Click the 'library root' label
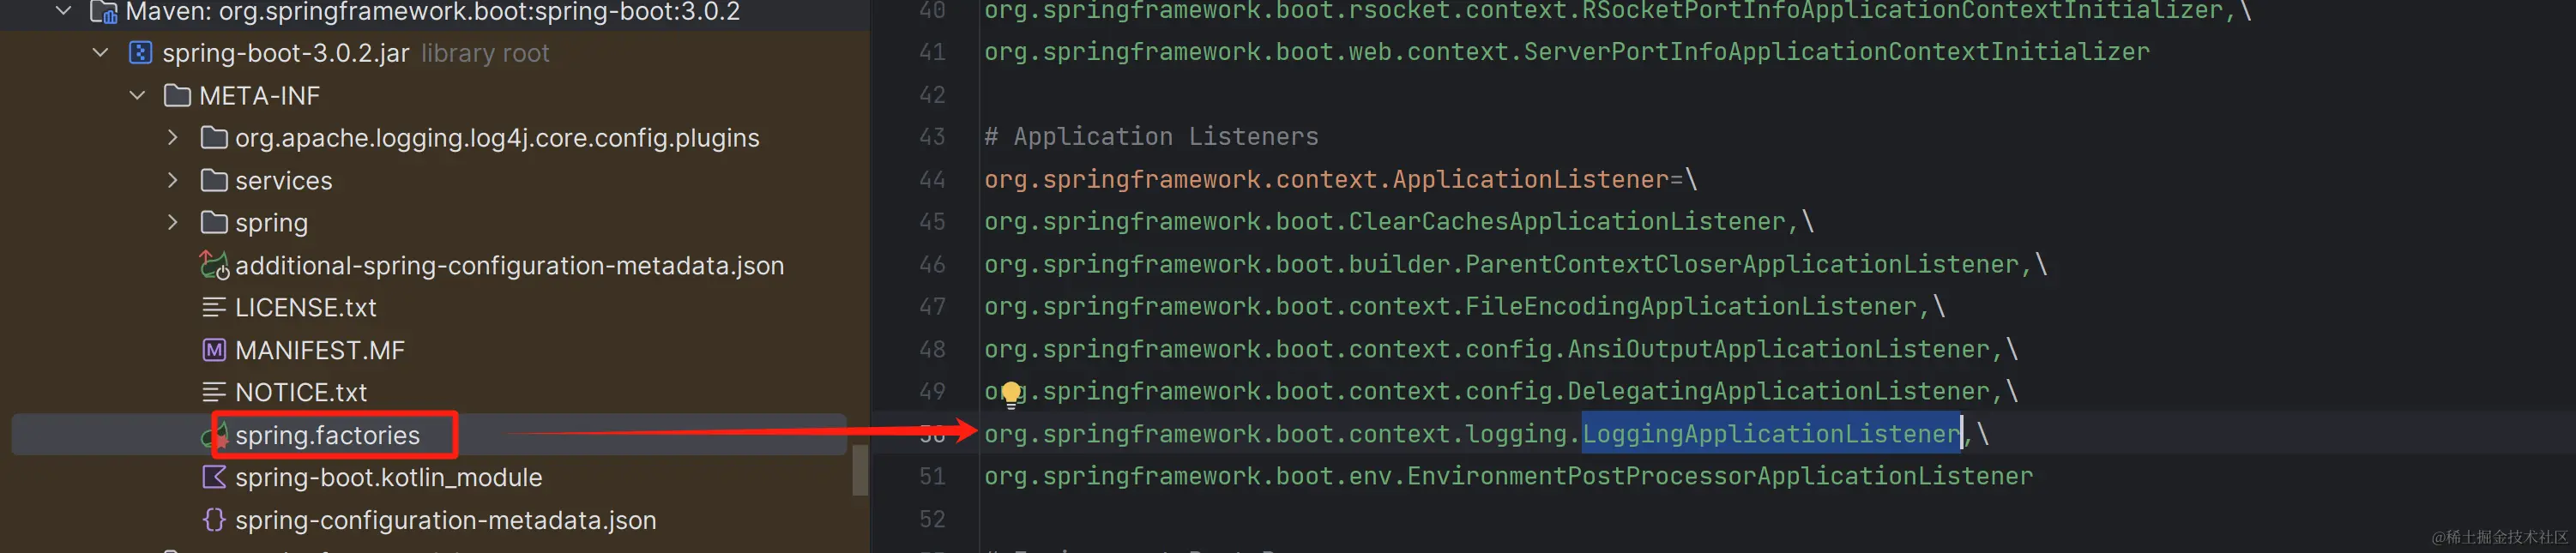The image size is (2576, 553). (x=485, y=53)
